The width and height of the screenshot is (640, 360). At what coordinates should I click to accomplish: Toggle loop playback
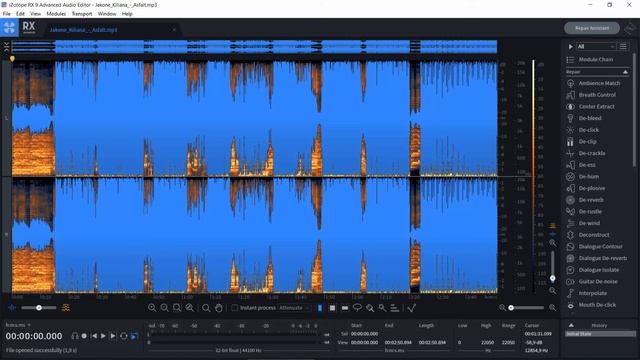(x=124, y=336)
